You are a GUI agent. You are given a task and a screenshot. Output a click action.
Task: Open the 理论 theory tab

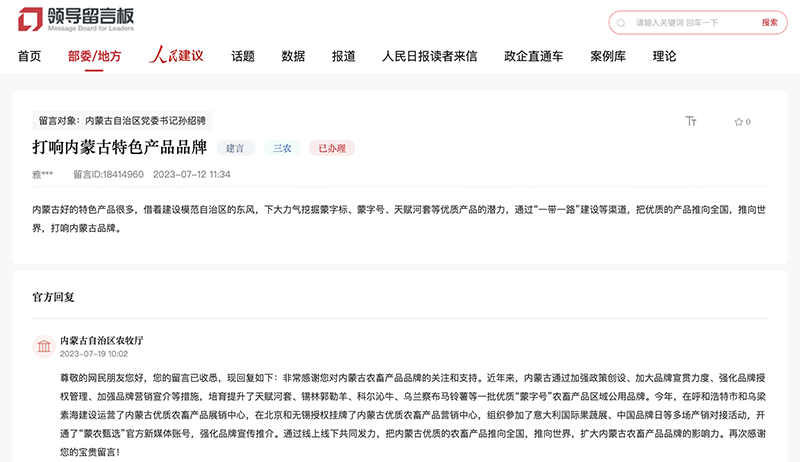pos(664,56)
